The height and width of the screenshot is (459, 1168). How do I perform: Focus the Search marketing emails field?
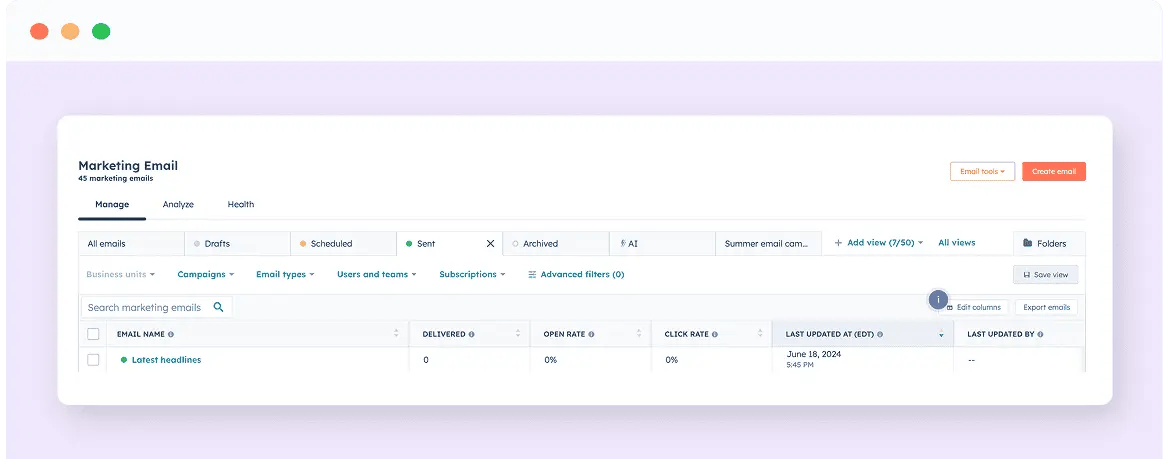156,307
